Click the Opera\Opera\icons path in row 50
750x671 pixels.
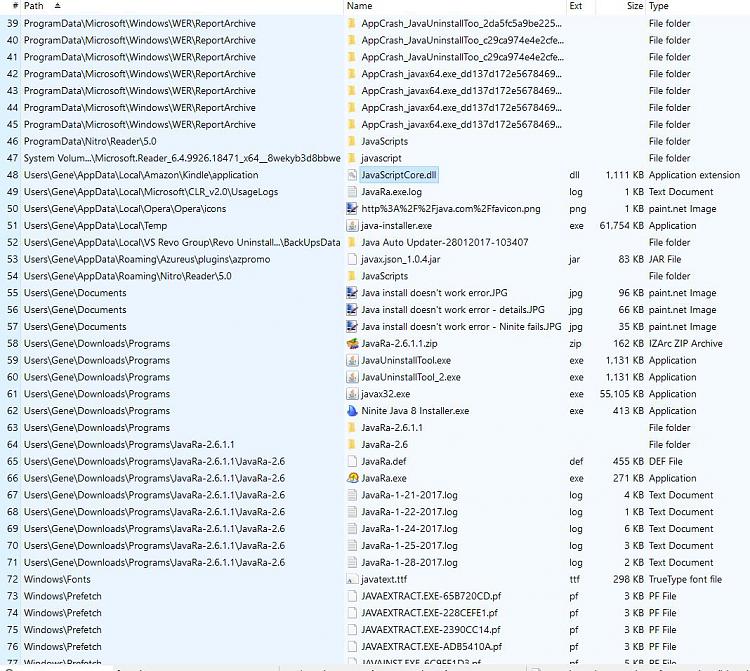[125, 209]
